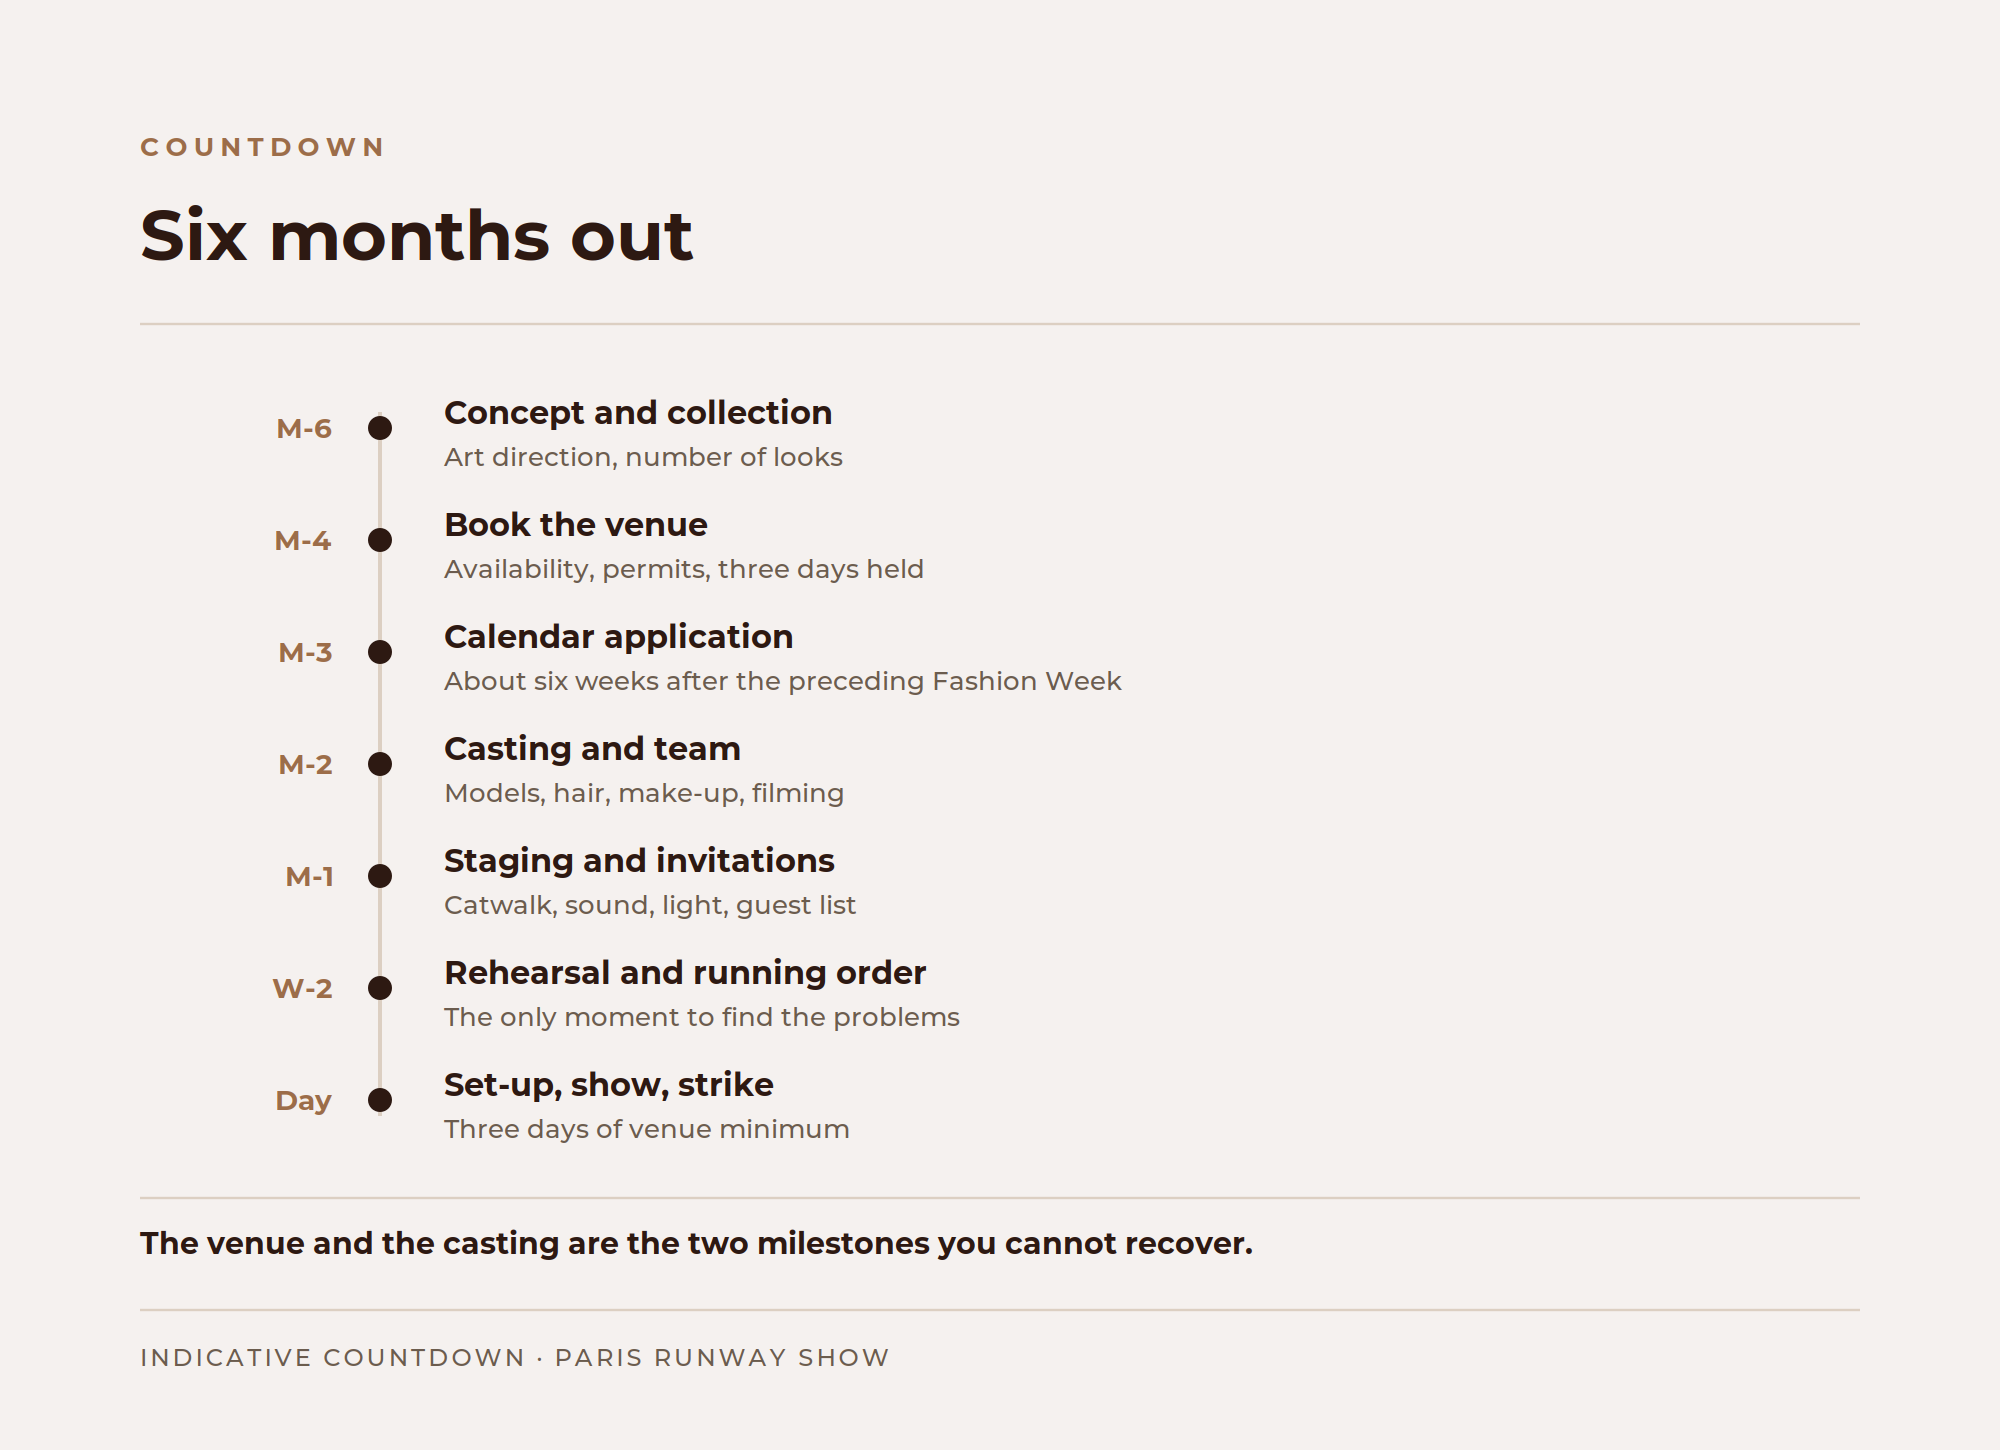This screenshot has height=1450, width=2000.
Task: Select 'Rehearsal and running order' heading
Action: 685,973
